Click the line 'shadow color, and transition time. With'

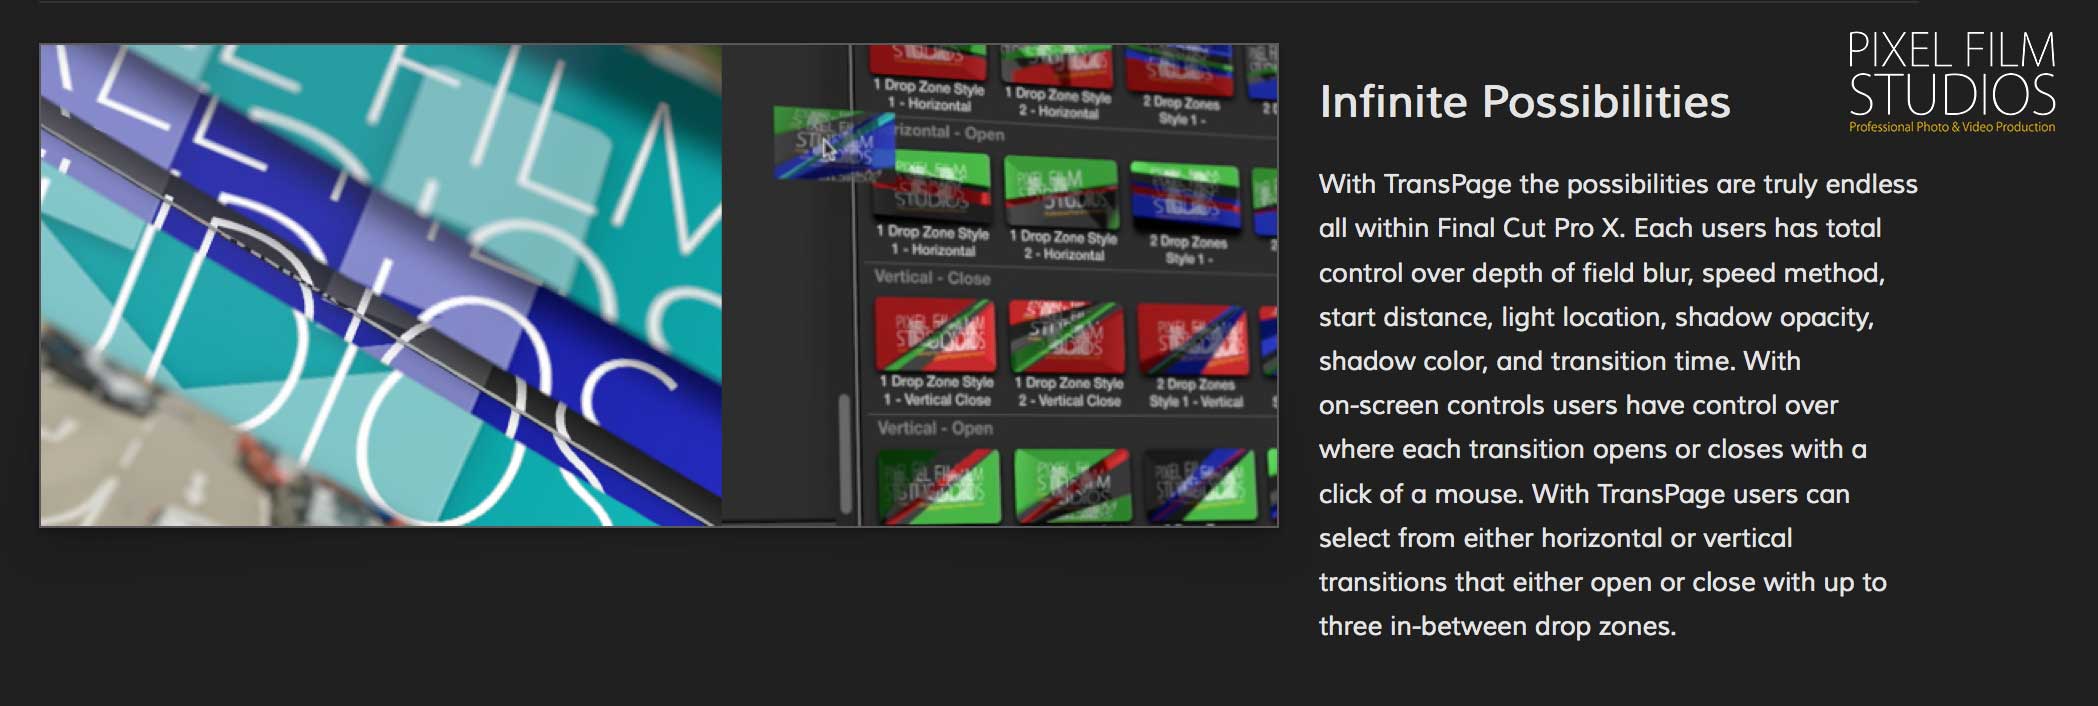point(1559,361)
